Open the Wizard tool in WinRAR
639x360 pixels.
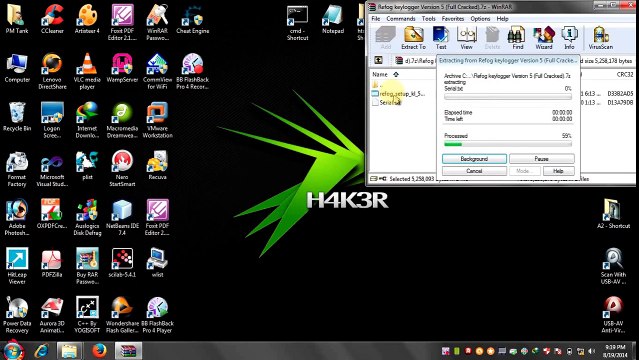point(544,38)
